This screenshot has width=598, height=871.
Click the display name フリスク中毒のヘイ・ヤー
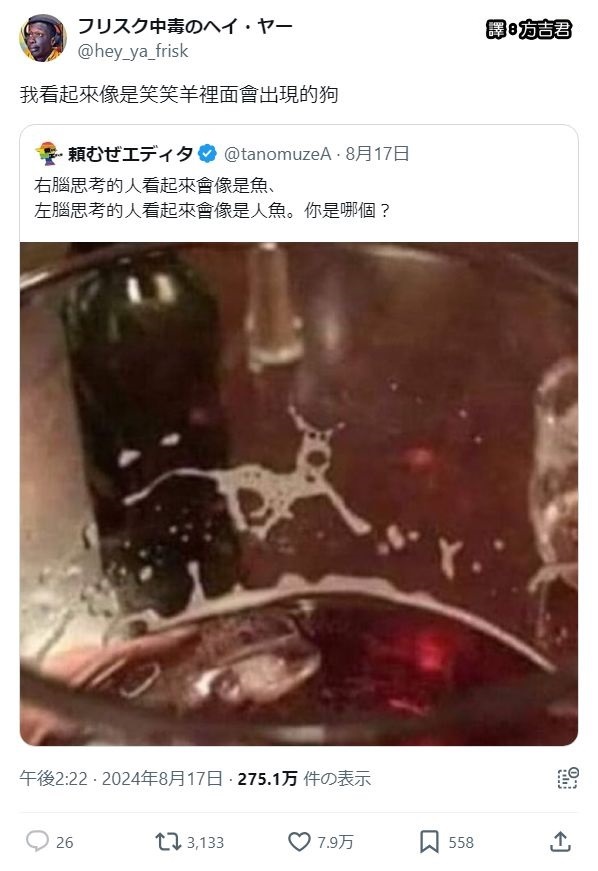click(185, 26)
